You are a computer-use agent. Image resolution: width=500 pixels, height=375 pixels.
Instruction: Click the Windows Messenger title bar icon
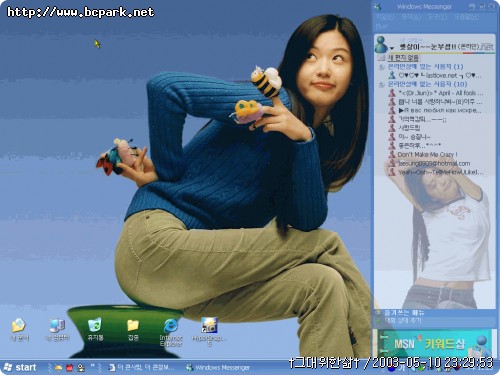click(377, 7)
